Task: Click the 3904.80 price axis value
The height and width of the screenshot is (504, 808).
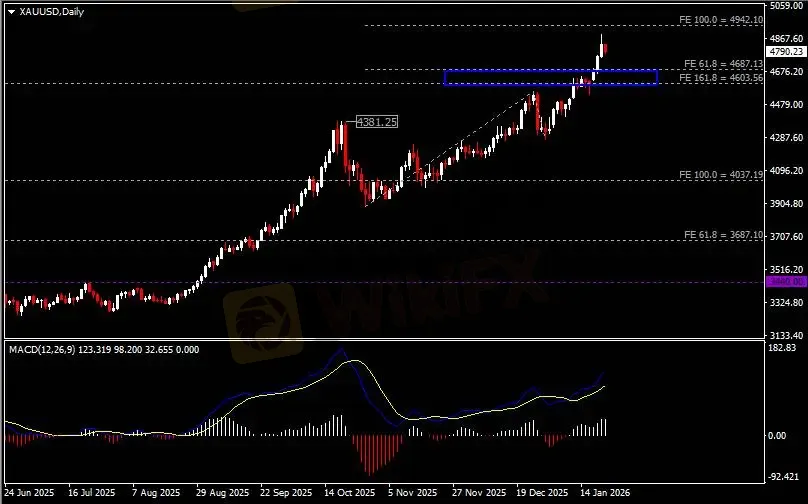Action: tap(786, 204)
